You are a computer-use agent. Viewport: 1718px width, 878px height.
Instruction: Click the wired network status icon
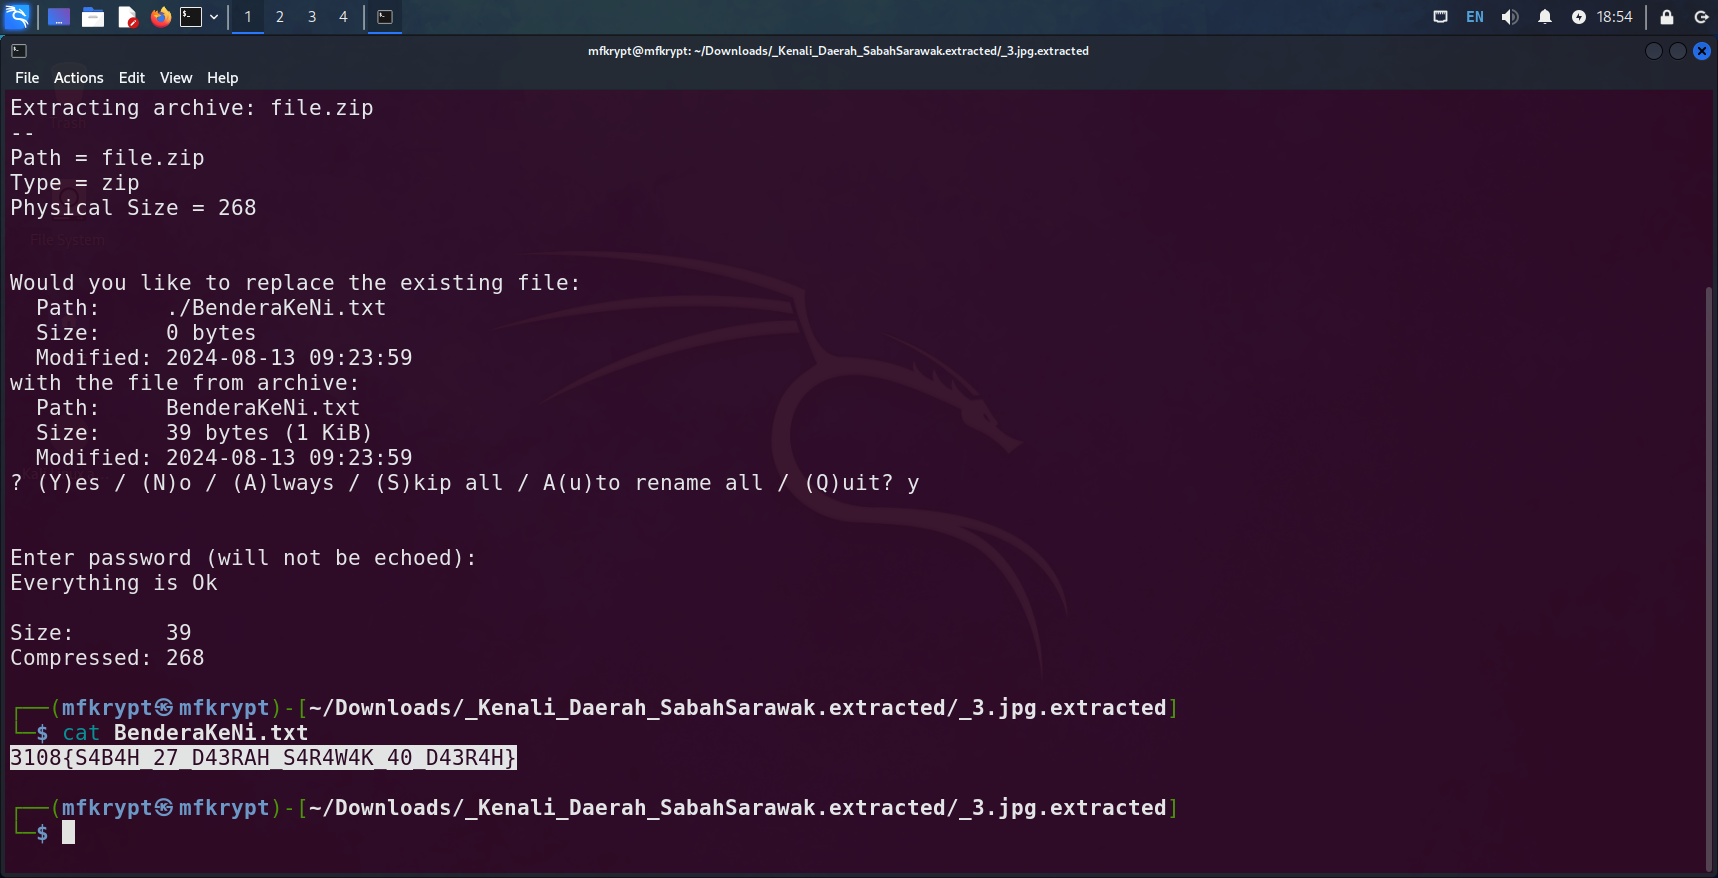(x=1440, y=17)
